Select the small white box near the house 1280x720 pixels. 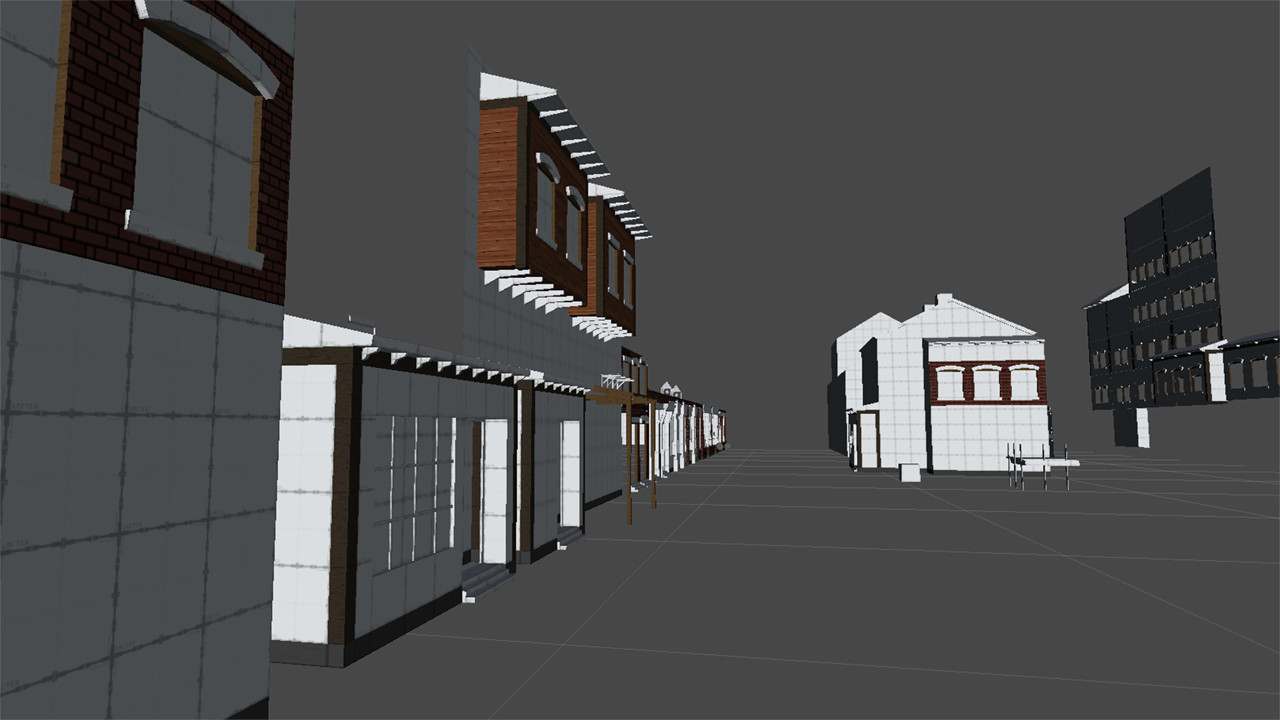(912, 470)
